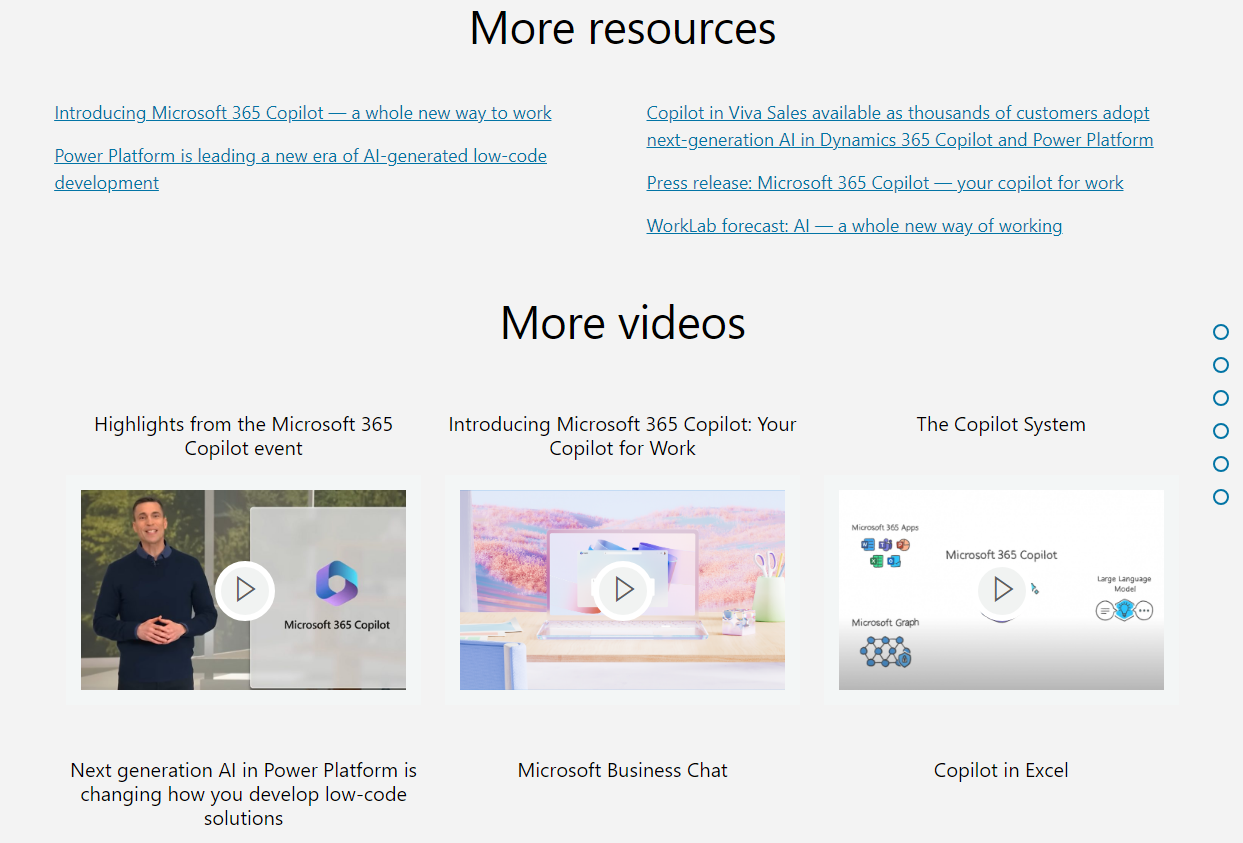Play the Introducing Microsoft 365 Copilot video
Image resolution: width=1243 pixels, height=843 pixels.
click(623, 590)
